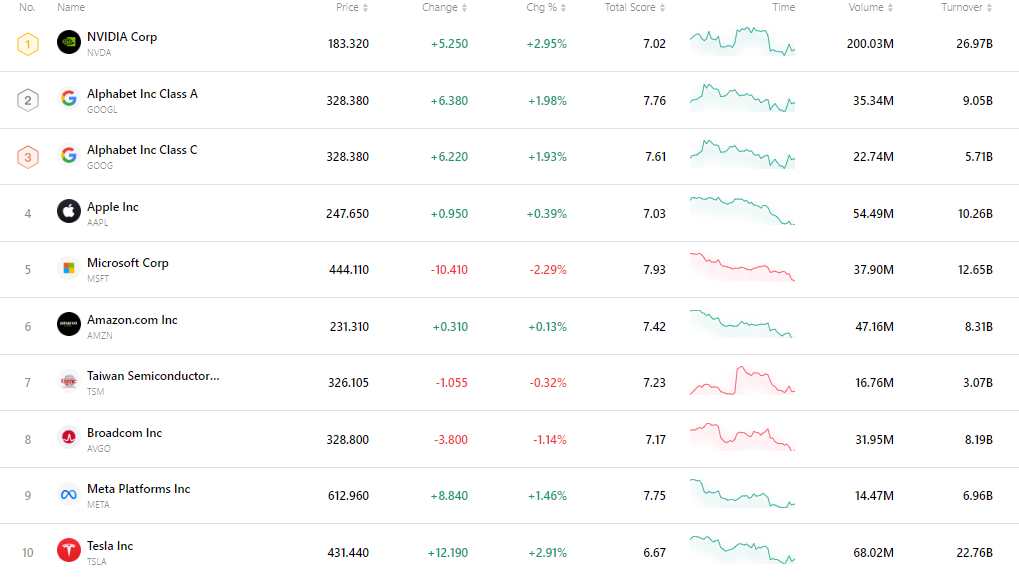This screenshot has height=577, width=1019.
Task: Select the Amazon logo icon
Action: coord(68,325)
